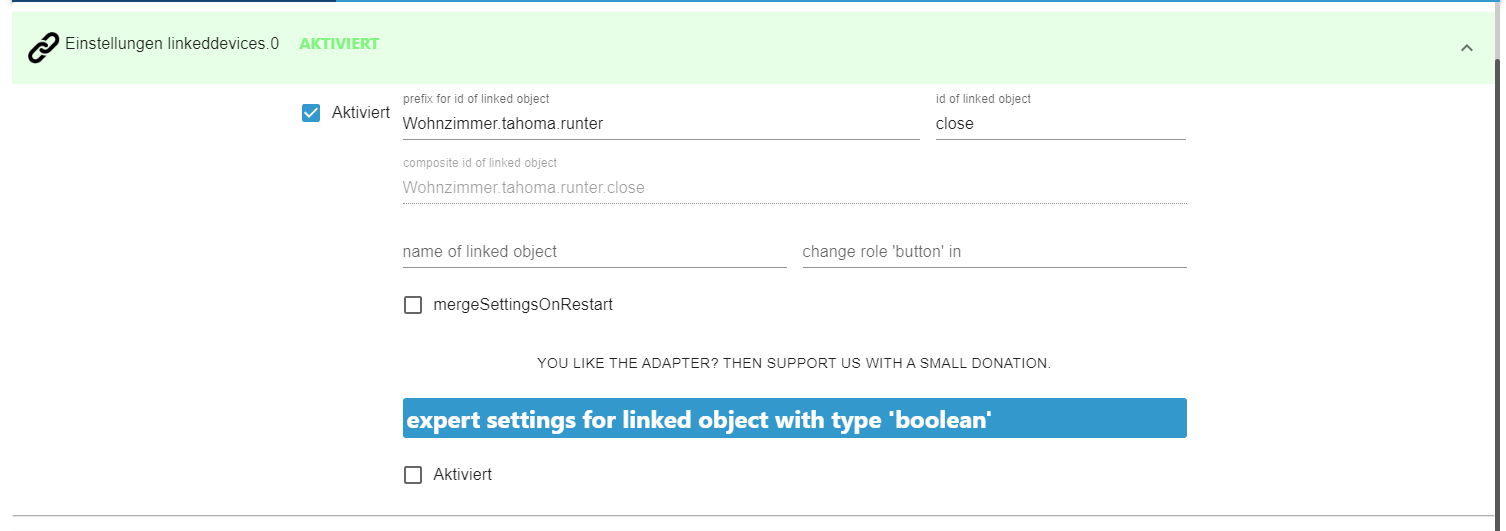
Task: Click the greyed composite id field
Action: 794,187
